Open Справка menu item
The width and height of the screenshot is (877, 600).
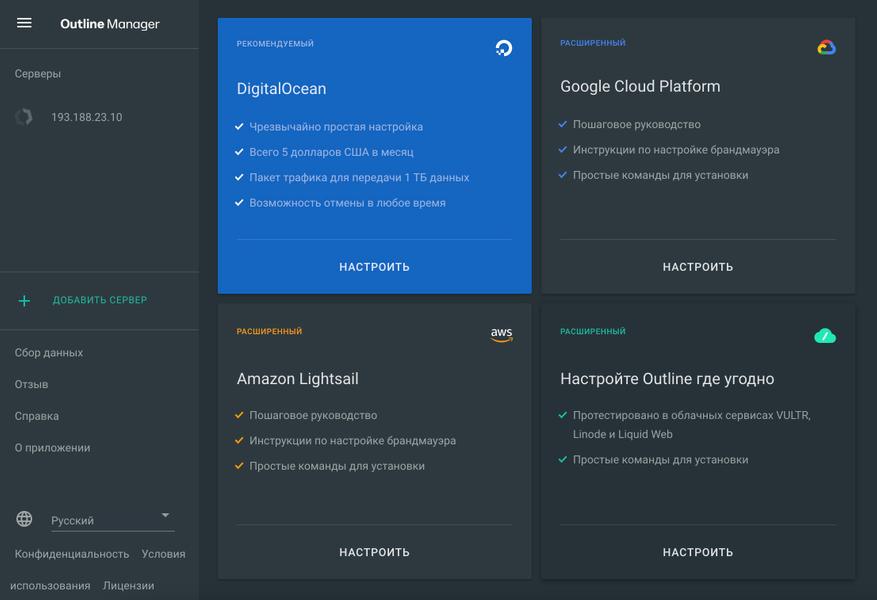(37, 416)
